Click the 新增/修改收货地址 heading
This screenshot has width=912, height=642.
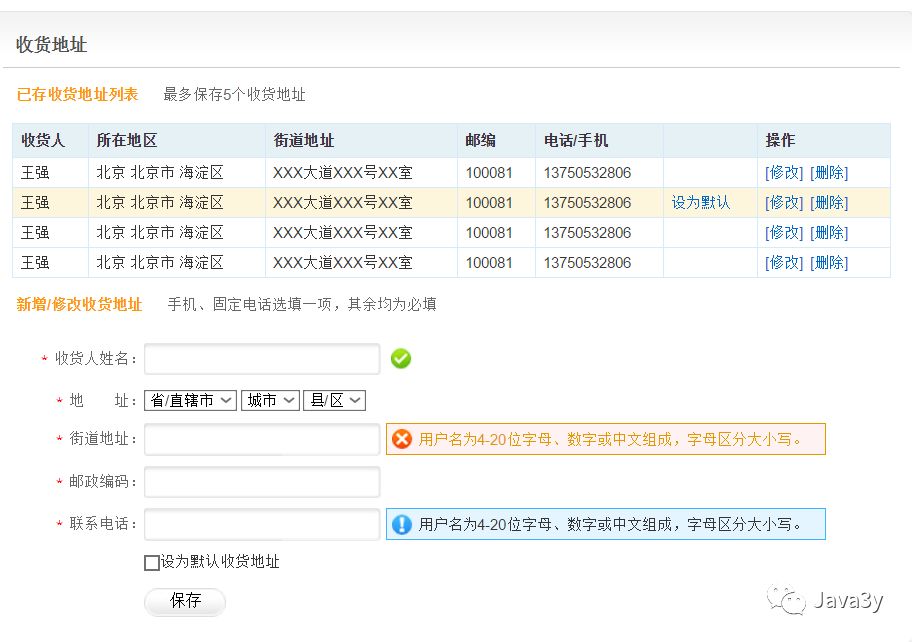79,304
